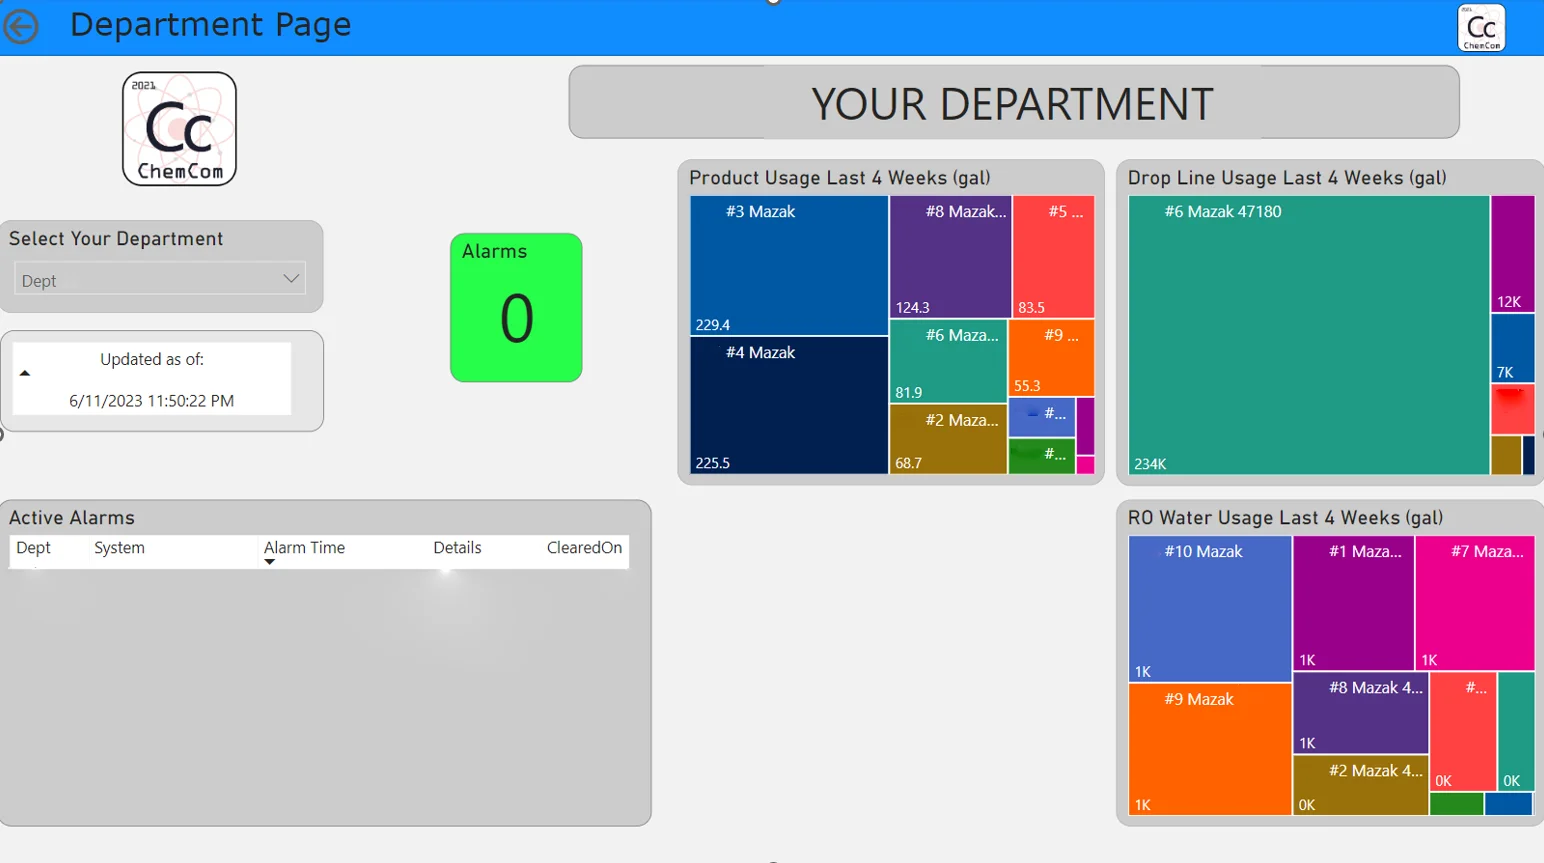Select the ChemCom 2021 logo below the title bar
This screenshot has height=863, width=1544.
pyautogui.click(x=178, y=127)
